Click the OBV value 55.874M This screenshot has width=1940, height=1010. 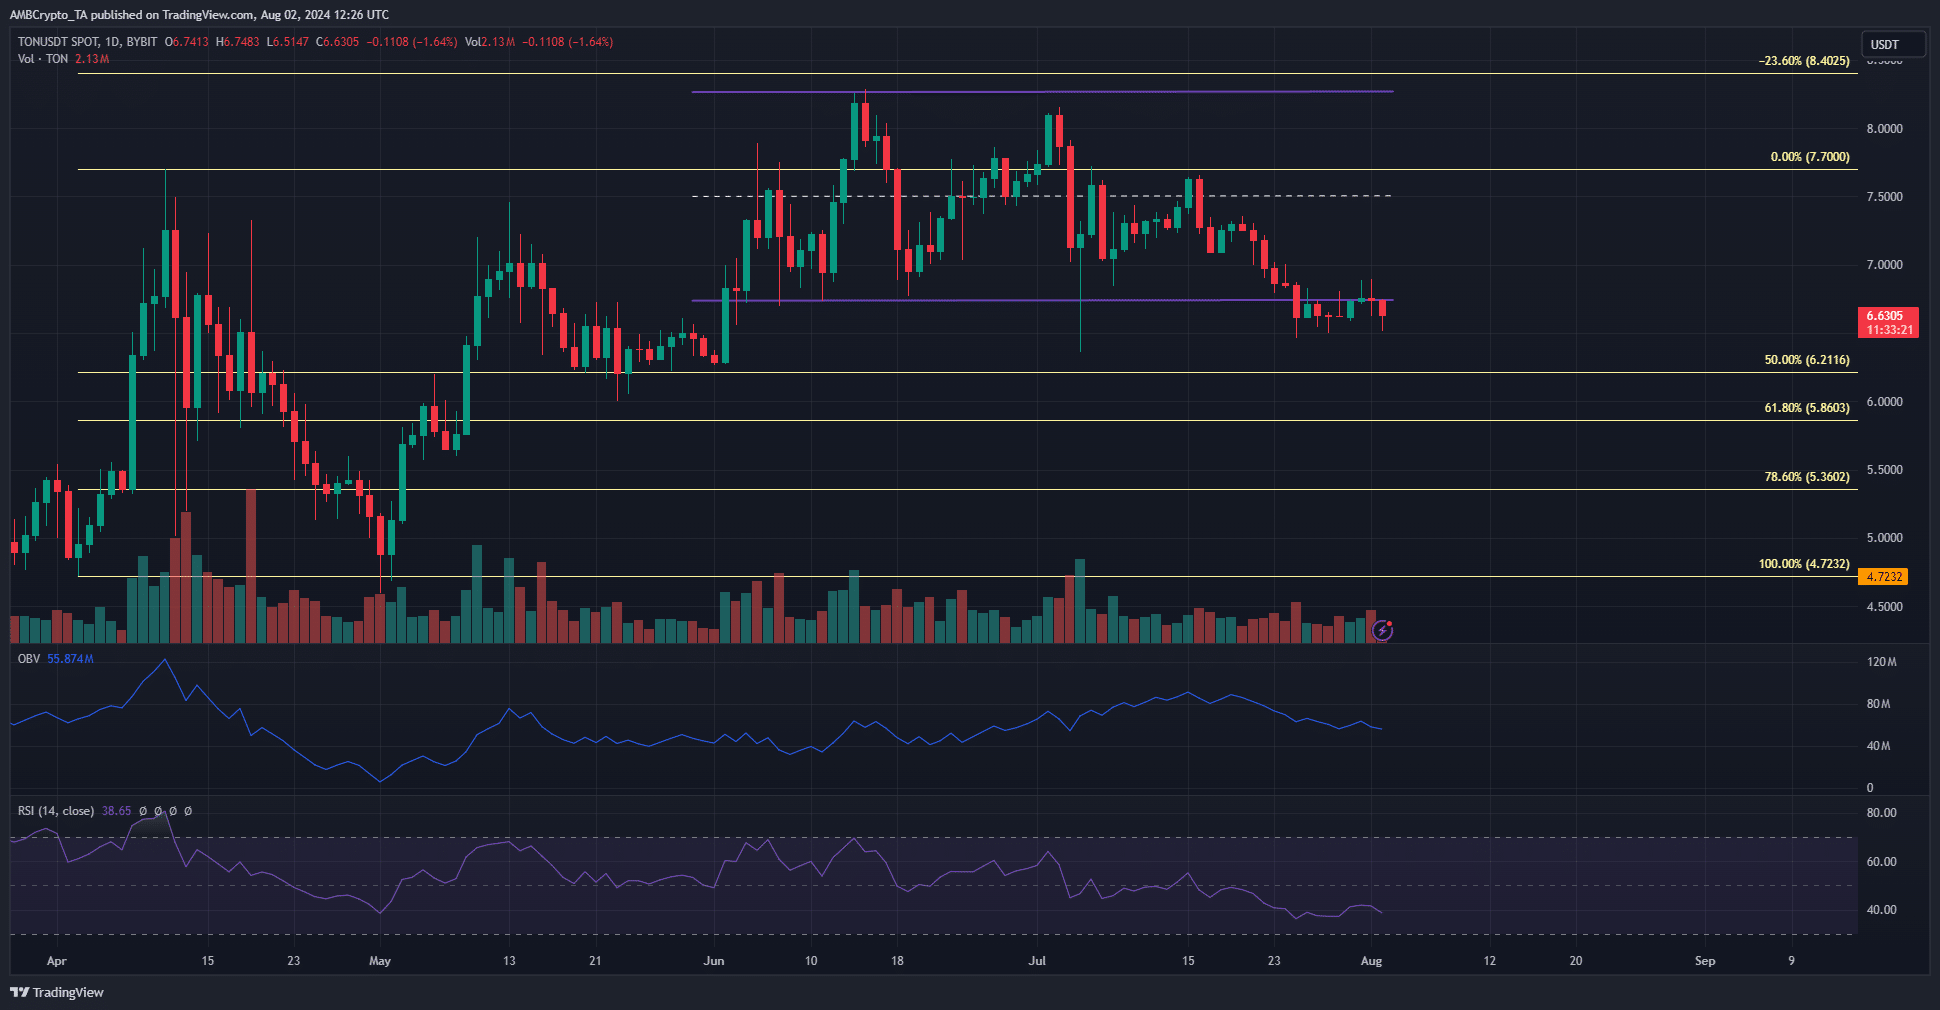tap(70, 659)
